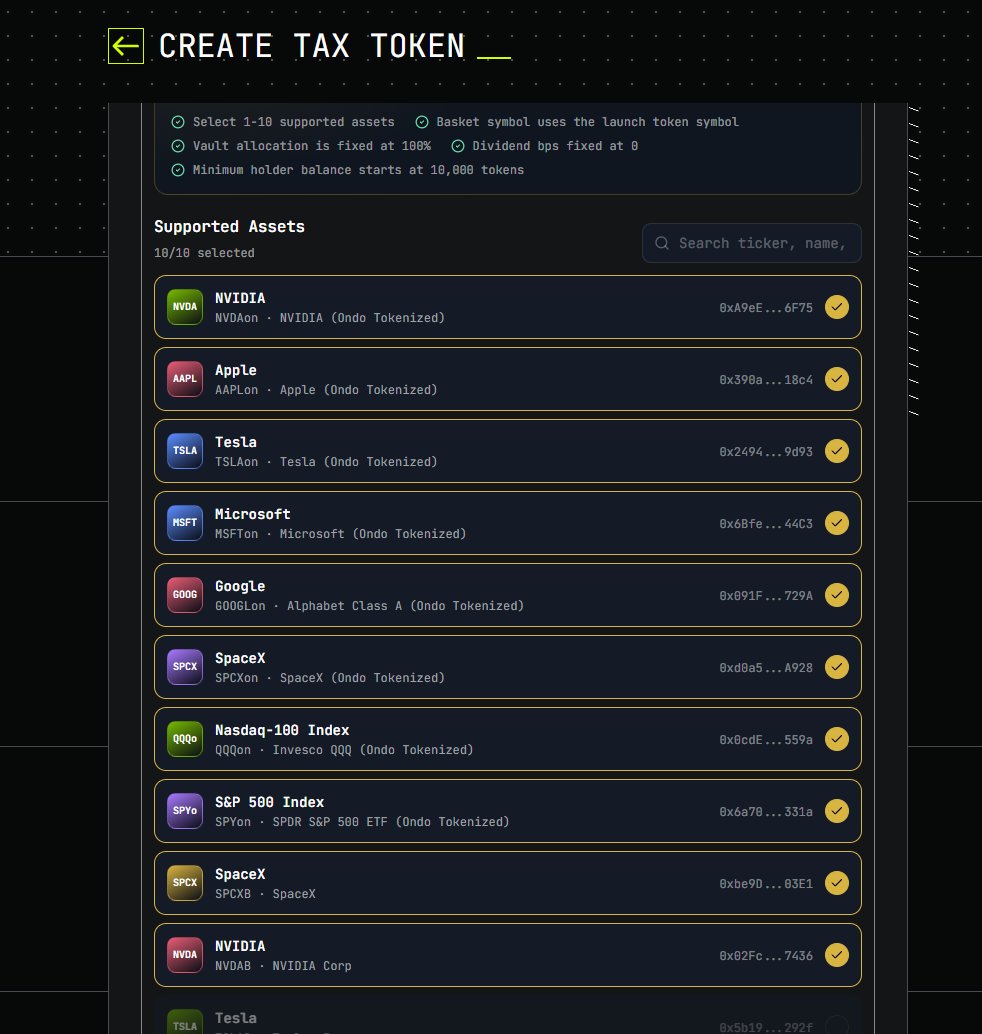Click address 0x390a...18c4

pos(766,379)
